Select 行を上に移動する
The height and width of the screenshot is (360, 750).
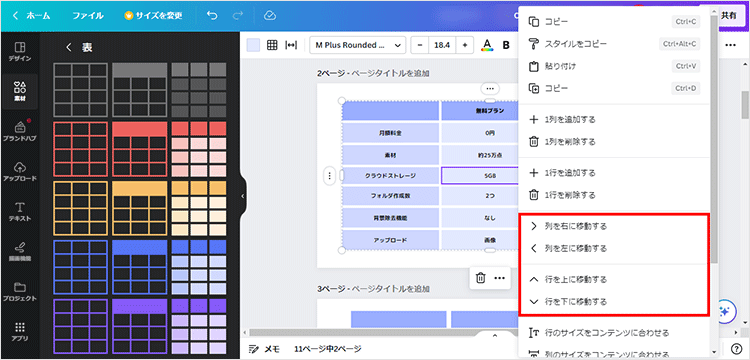coord(614,279)
